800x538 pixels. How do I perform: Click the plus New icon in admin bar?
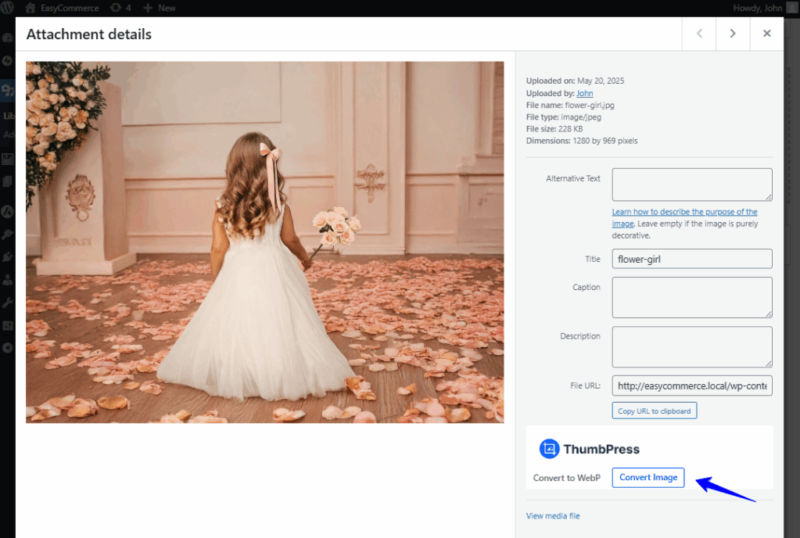coord(149,7)
